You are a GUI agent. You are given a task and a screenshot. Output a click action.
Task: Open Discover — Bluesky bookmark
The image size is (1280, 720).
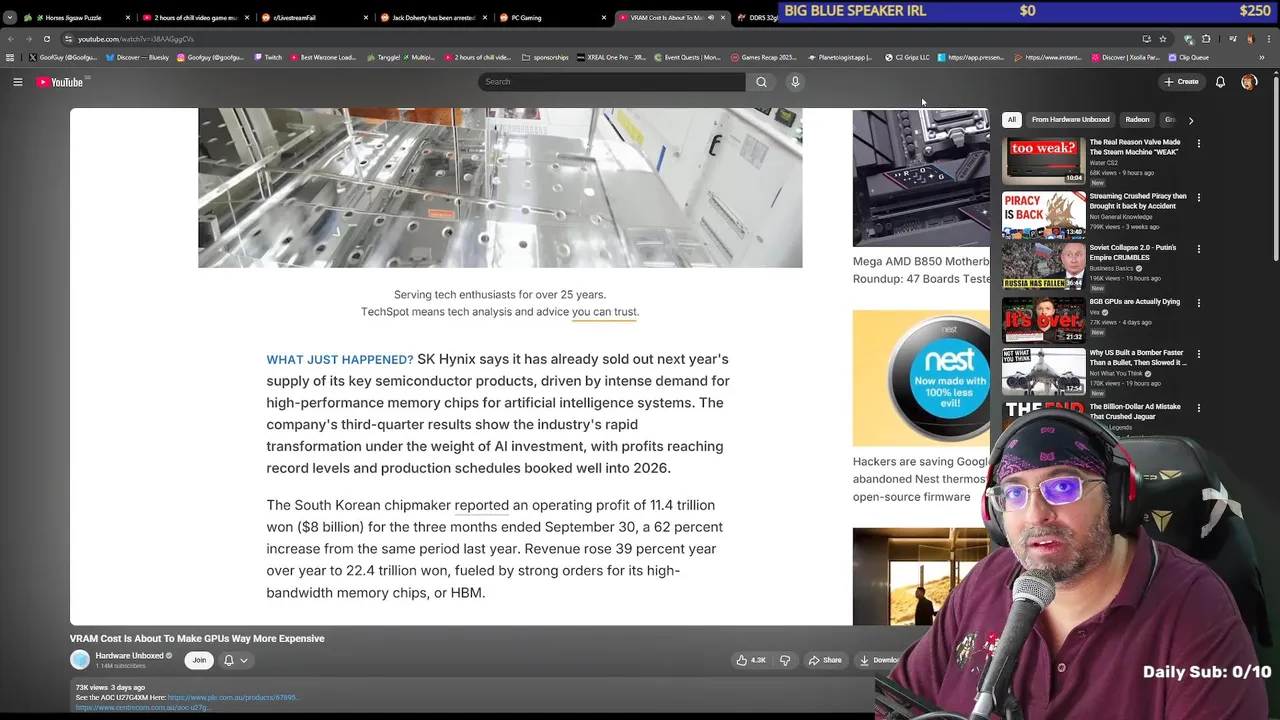pos(137,58)
